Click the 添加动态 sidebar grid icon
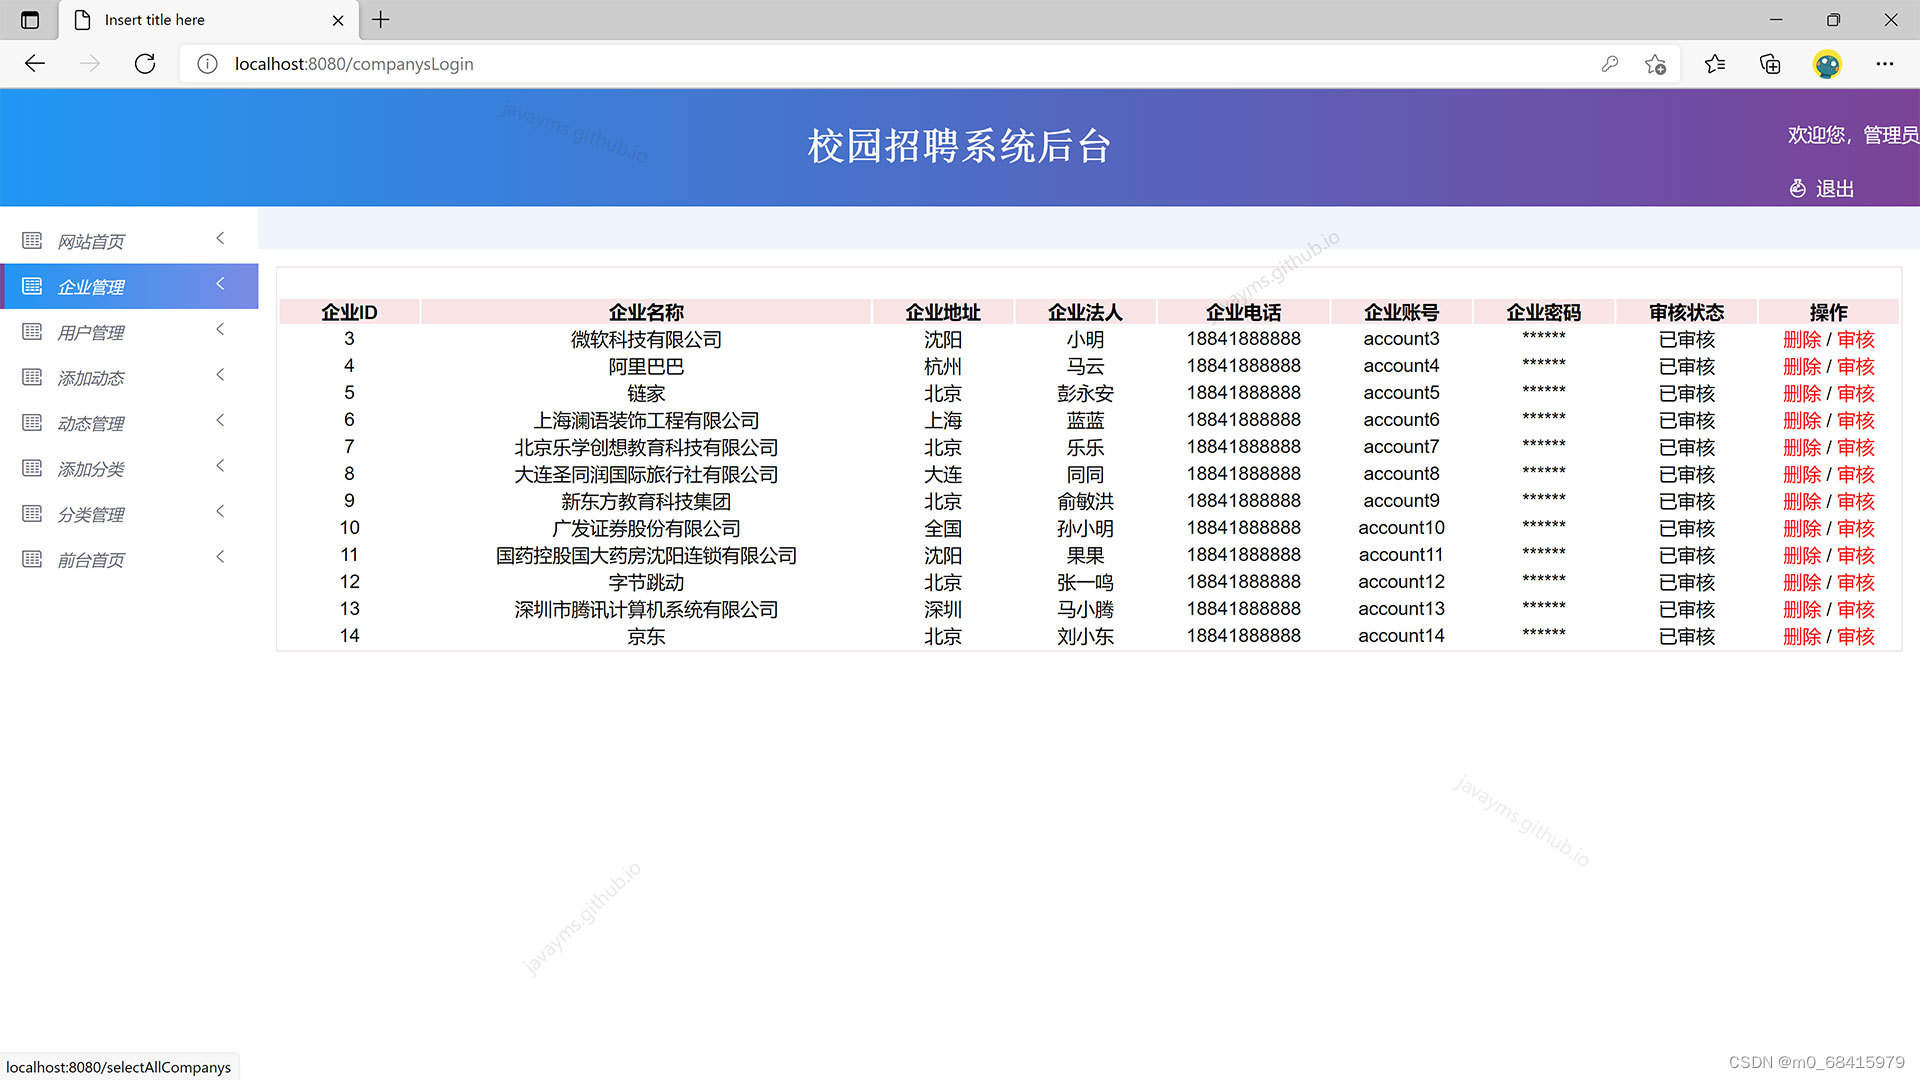1920x1080 pixels. (31, 377)
